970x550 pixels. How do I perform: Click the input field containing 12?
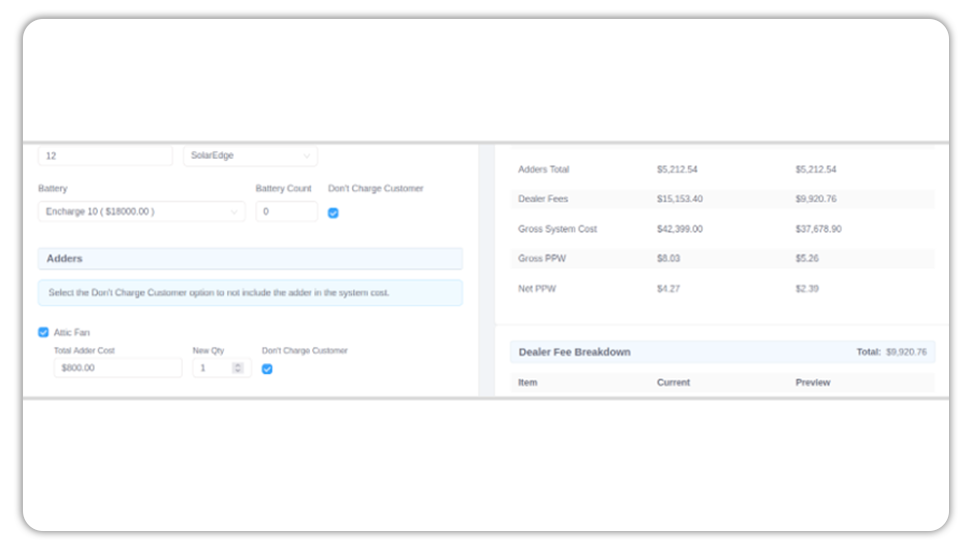coord(105,156)
